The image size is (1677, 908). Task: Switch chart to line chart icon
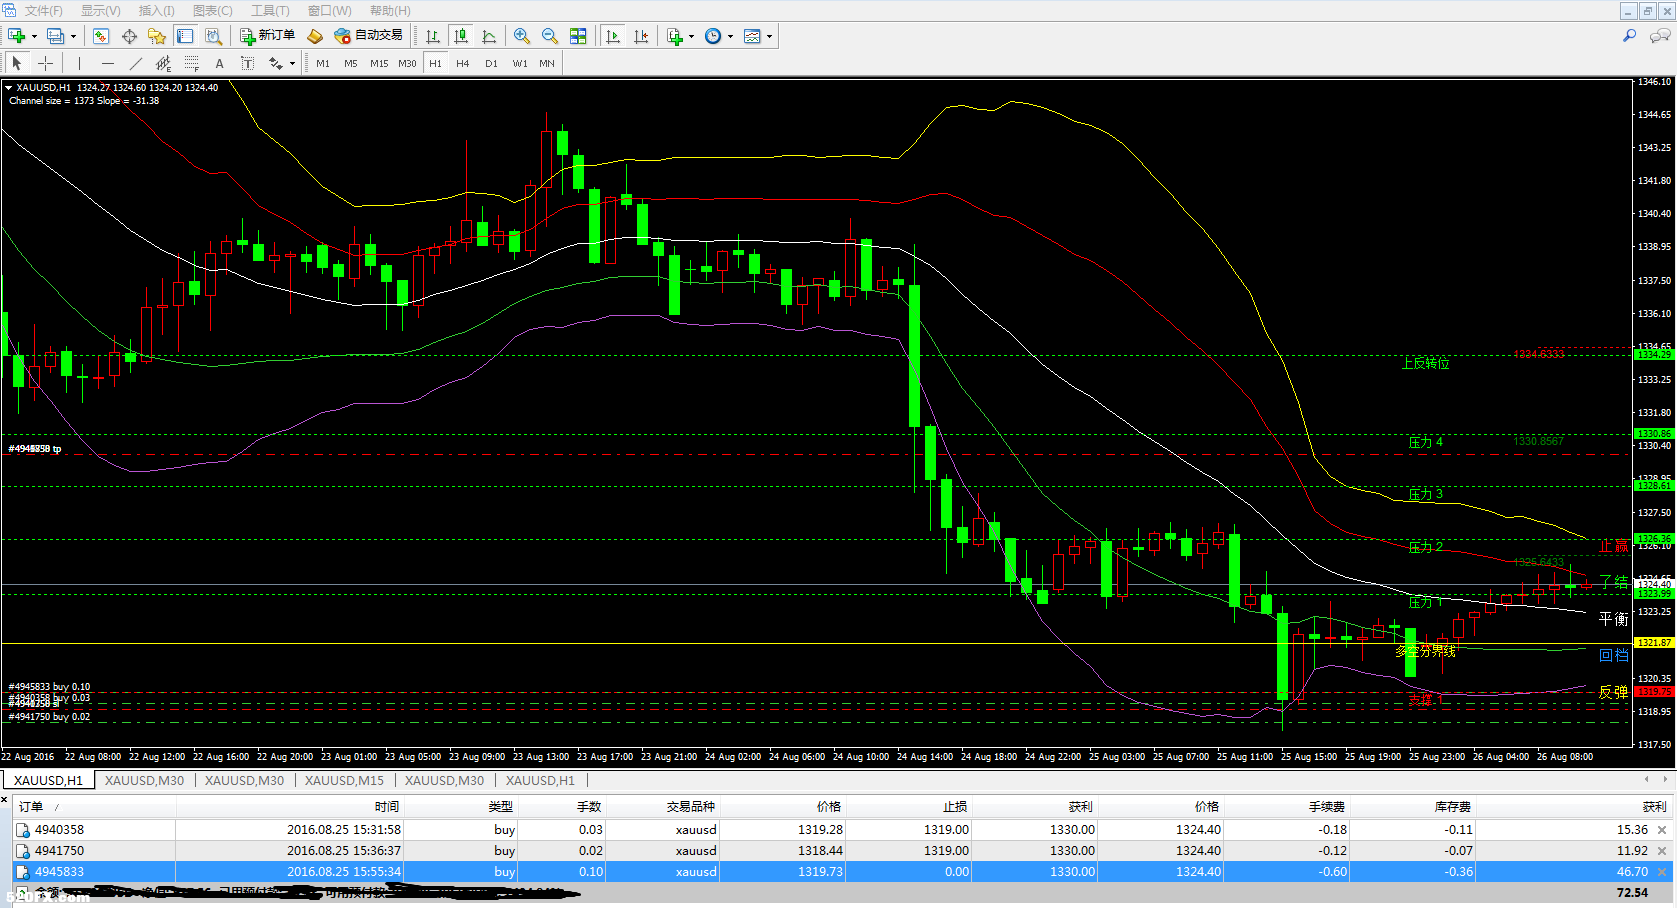click(489, 36)
